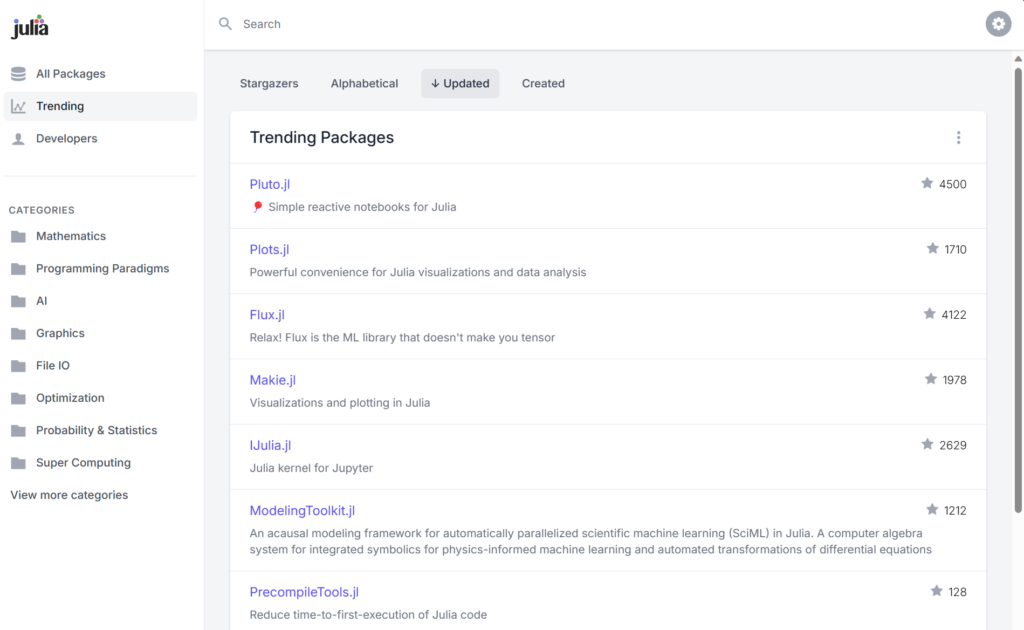The height and width of the screenshot is (630, 1024).
Task: Expand View more categories
Action: coord(69,495)
